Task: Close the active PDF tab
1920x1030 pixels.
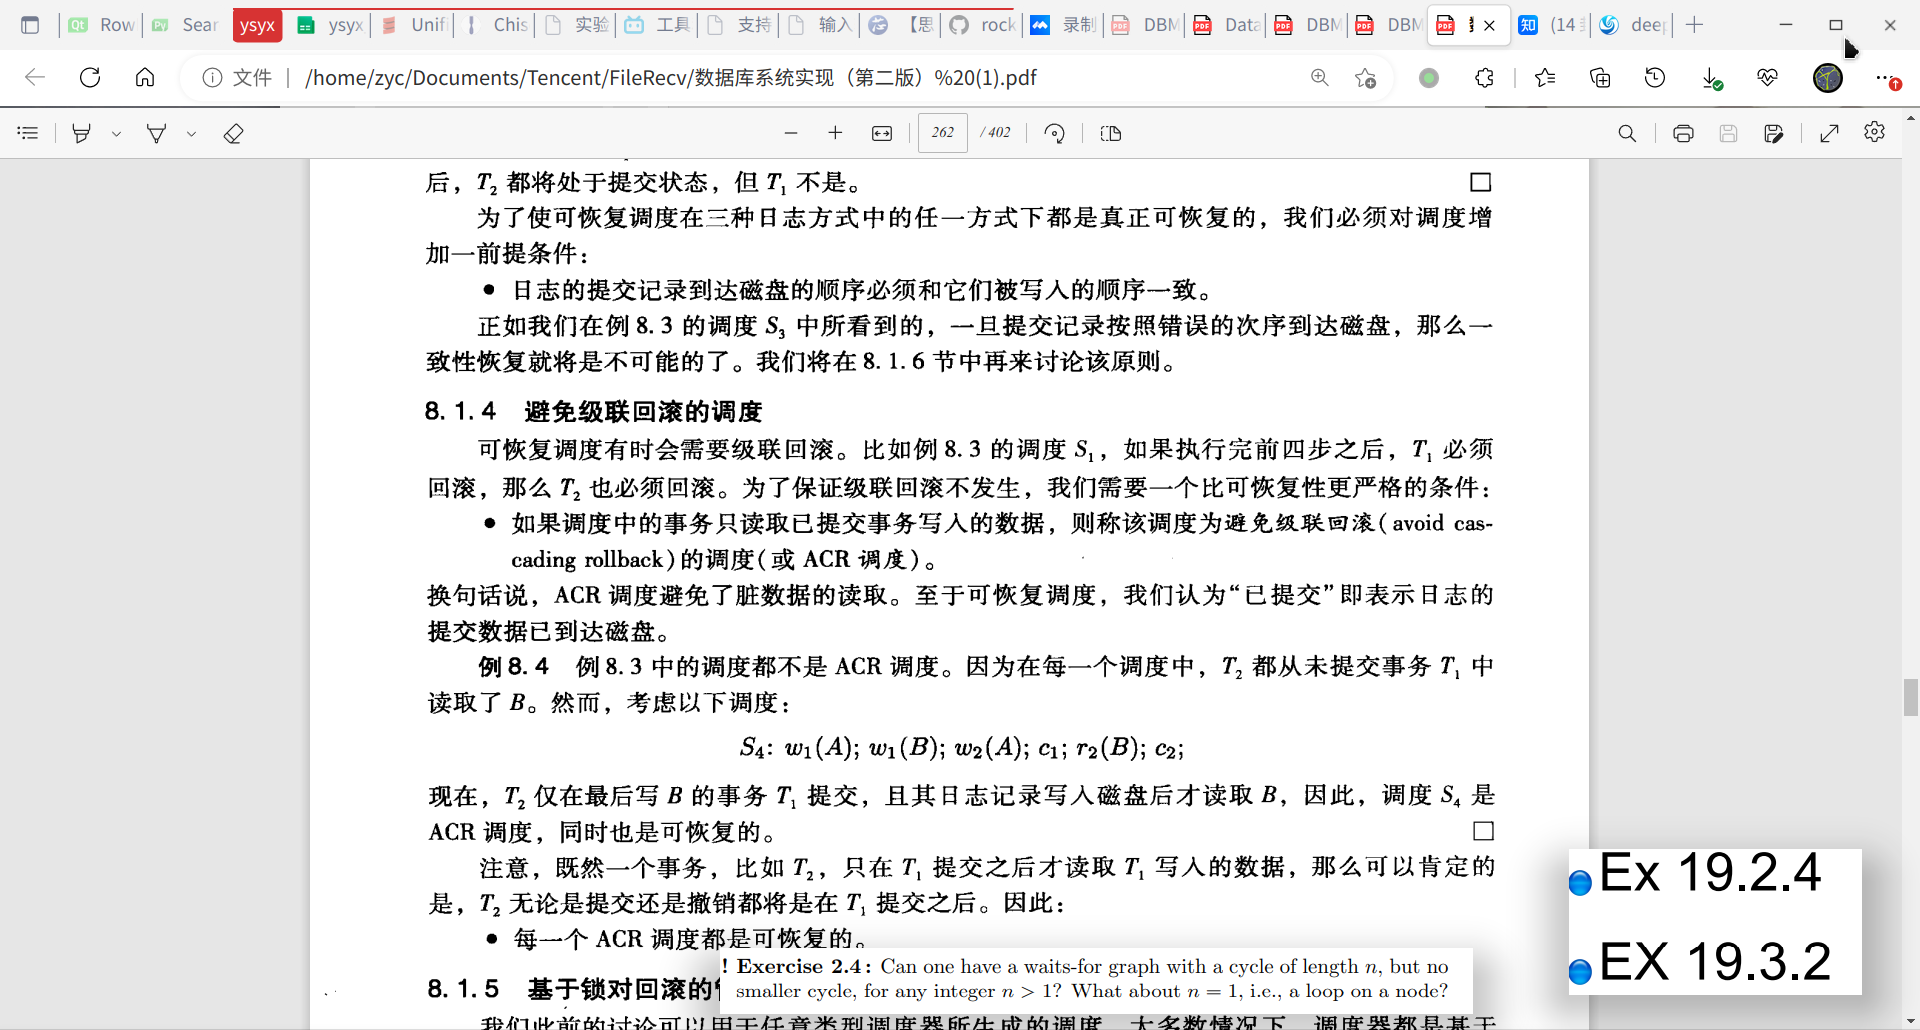Action: point(1490,25)
